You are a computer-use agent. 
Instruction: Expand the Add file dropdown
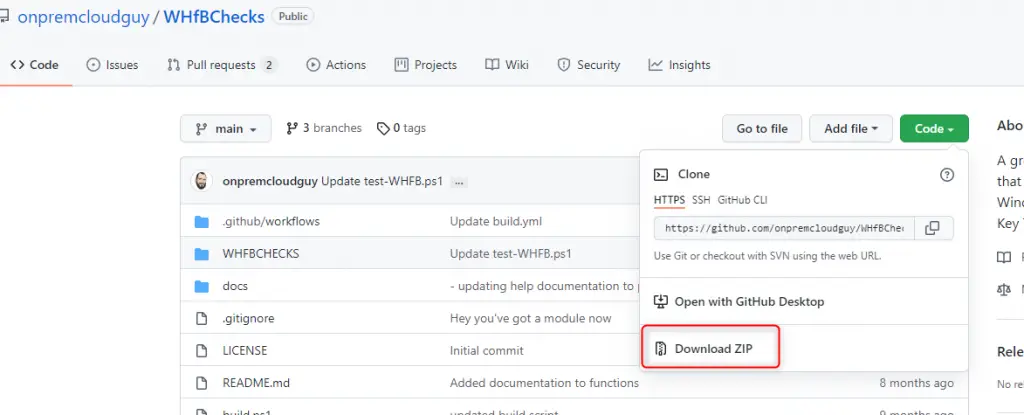click(x=850, y=129)
